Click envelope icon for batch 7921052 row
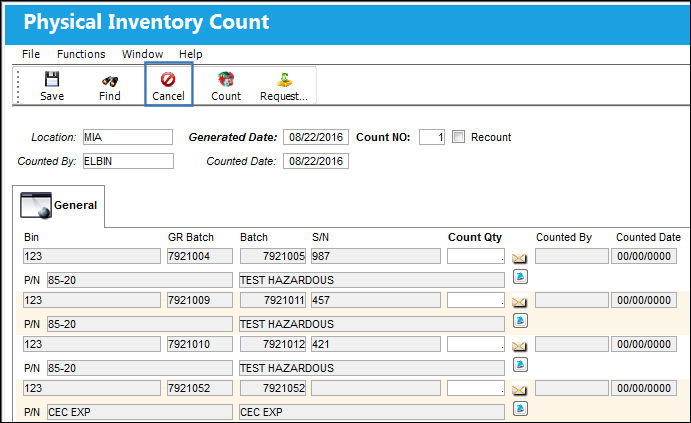The width and height of the screenshot is (691, 423). coord(520,390)
